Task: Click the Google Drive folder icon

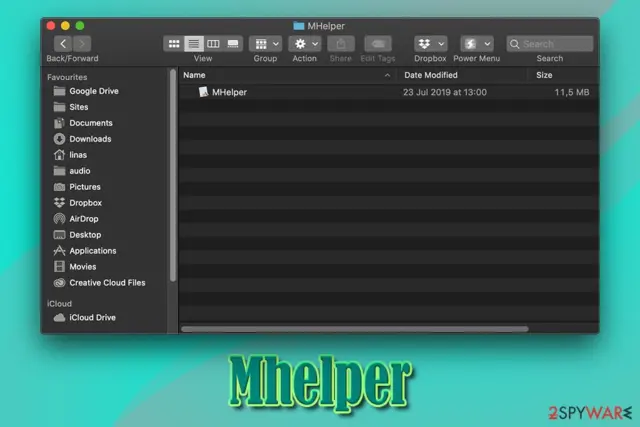Action: click(59, 91)
